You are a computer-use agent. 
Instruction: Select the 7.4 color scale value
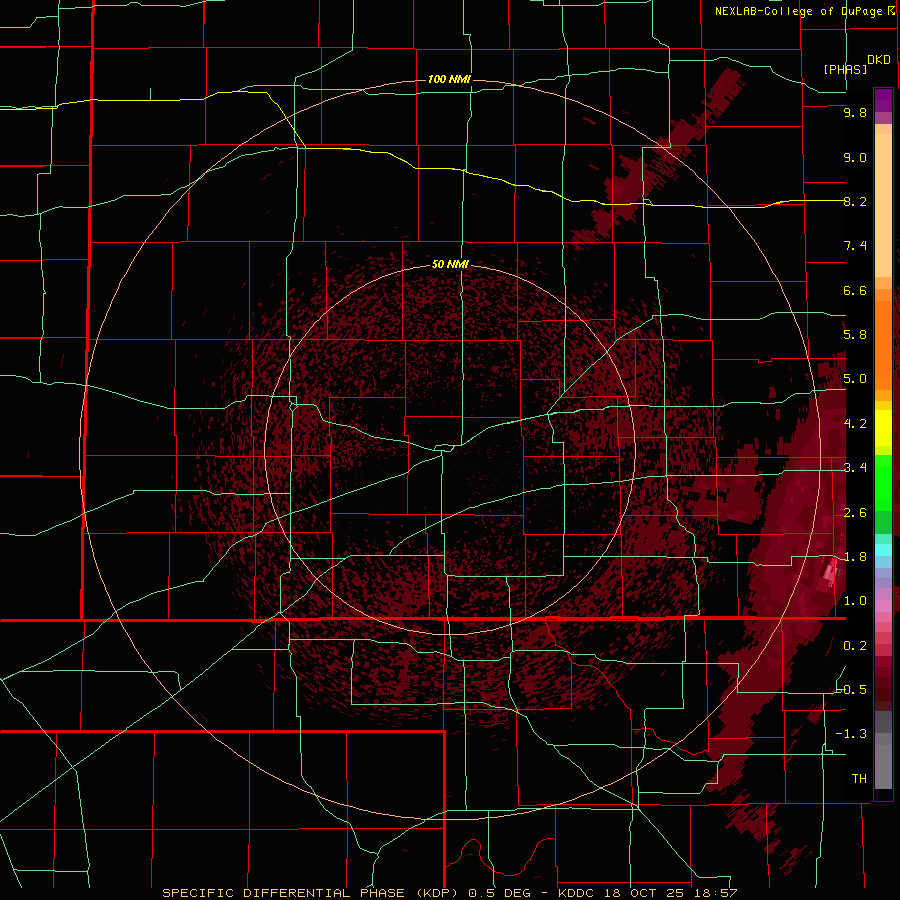[x=855, y=246]
